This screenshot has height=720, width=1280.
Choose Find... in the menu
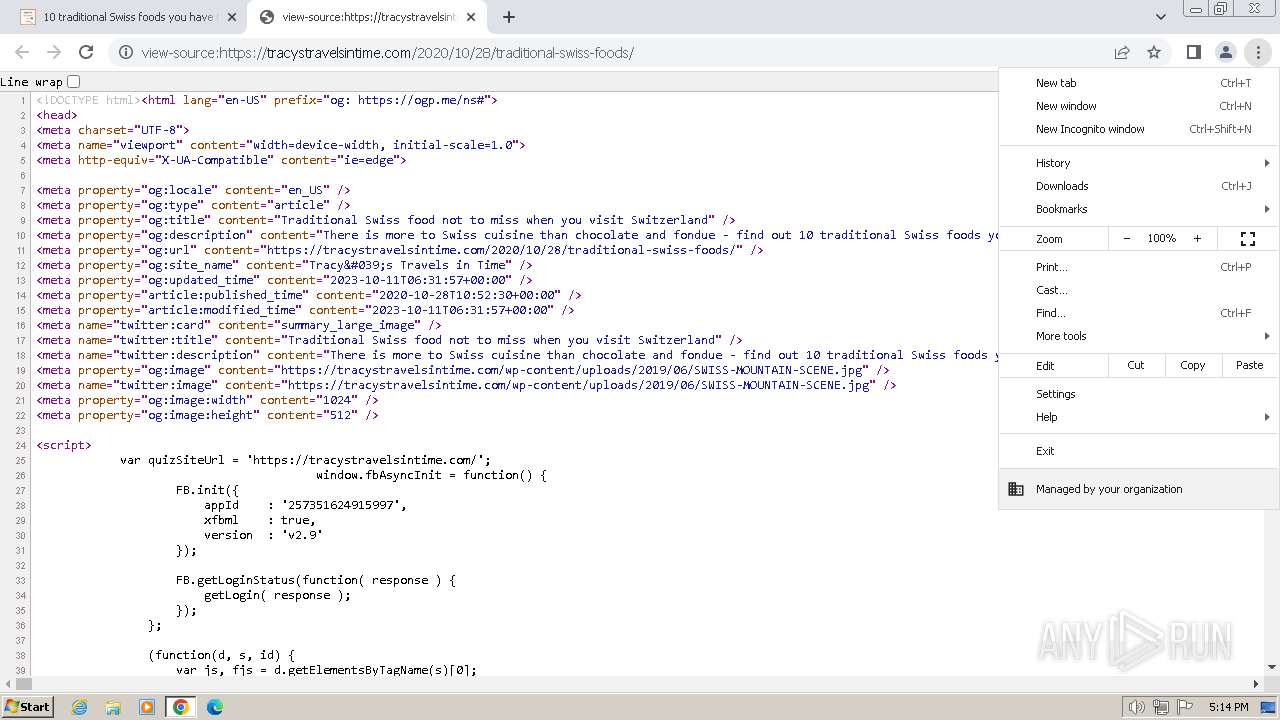(1139, 313)
